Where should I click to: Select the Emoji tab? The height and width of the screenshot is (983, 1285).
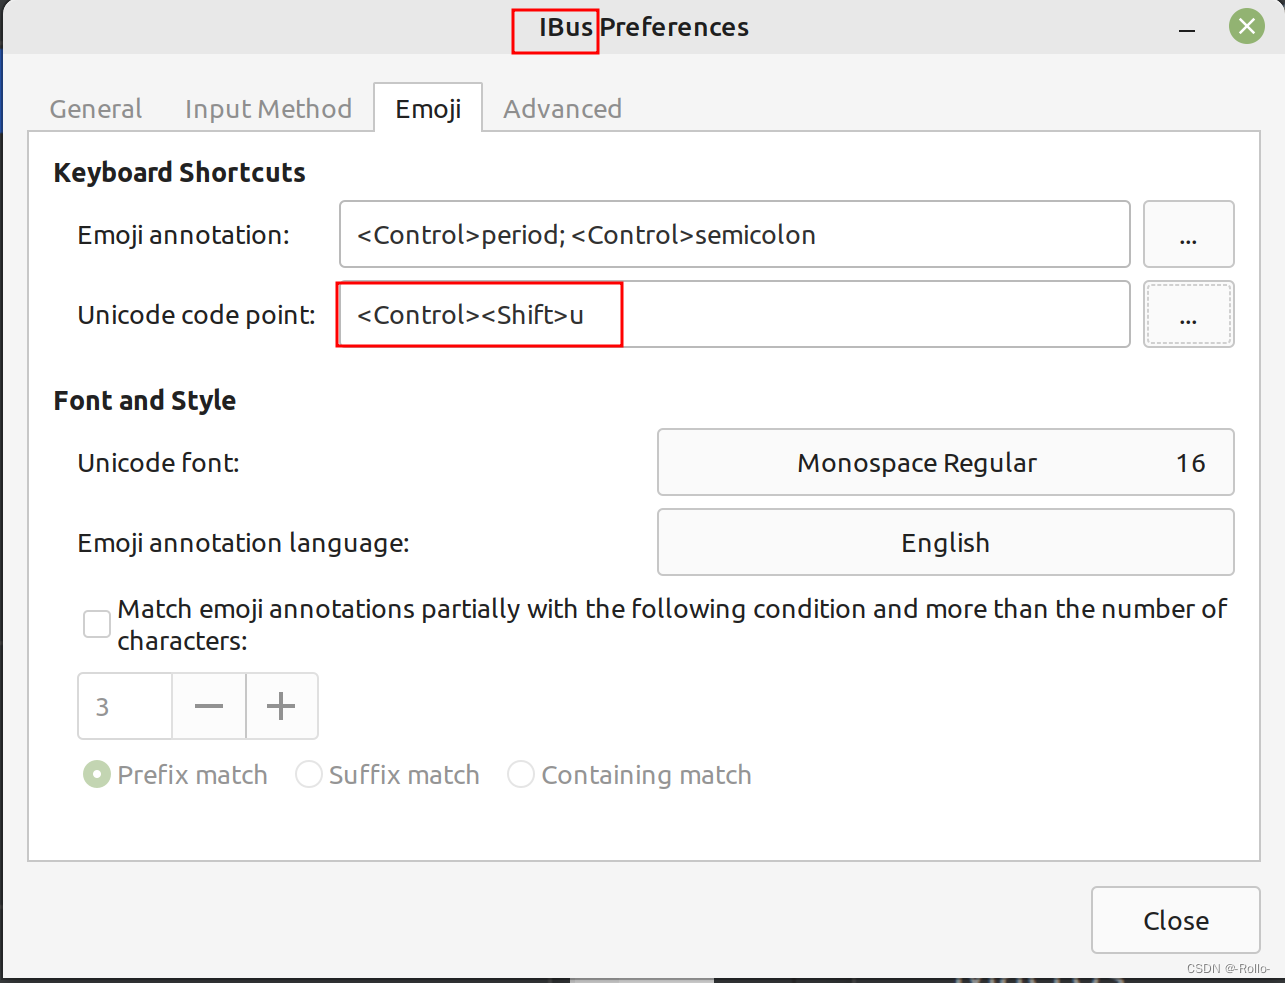point(428,108)
